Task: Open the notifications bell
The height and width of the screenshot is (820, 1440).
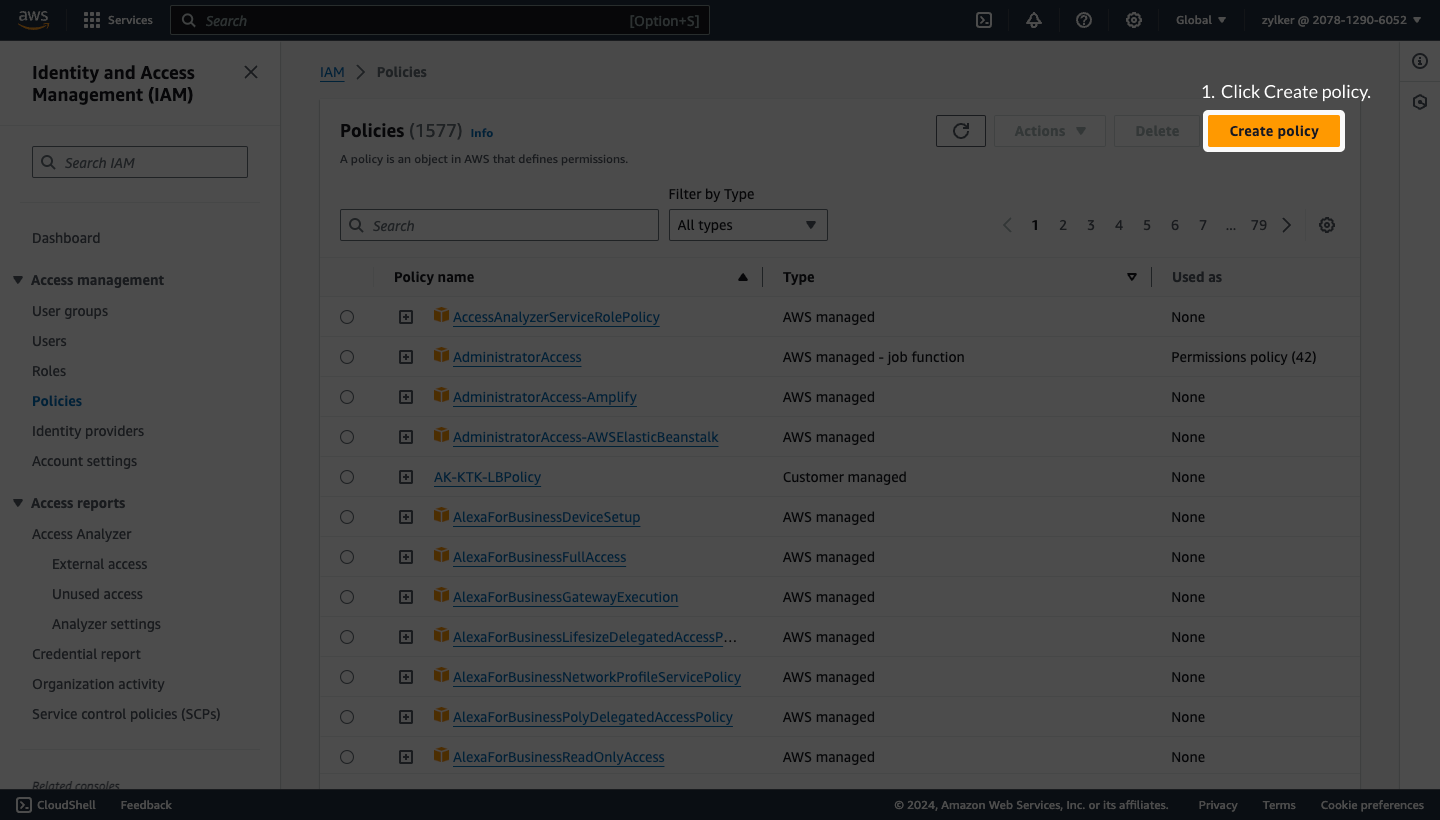Action: coord(1034,20)
